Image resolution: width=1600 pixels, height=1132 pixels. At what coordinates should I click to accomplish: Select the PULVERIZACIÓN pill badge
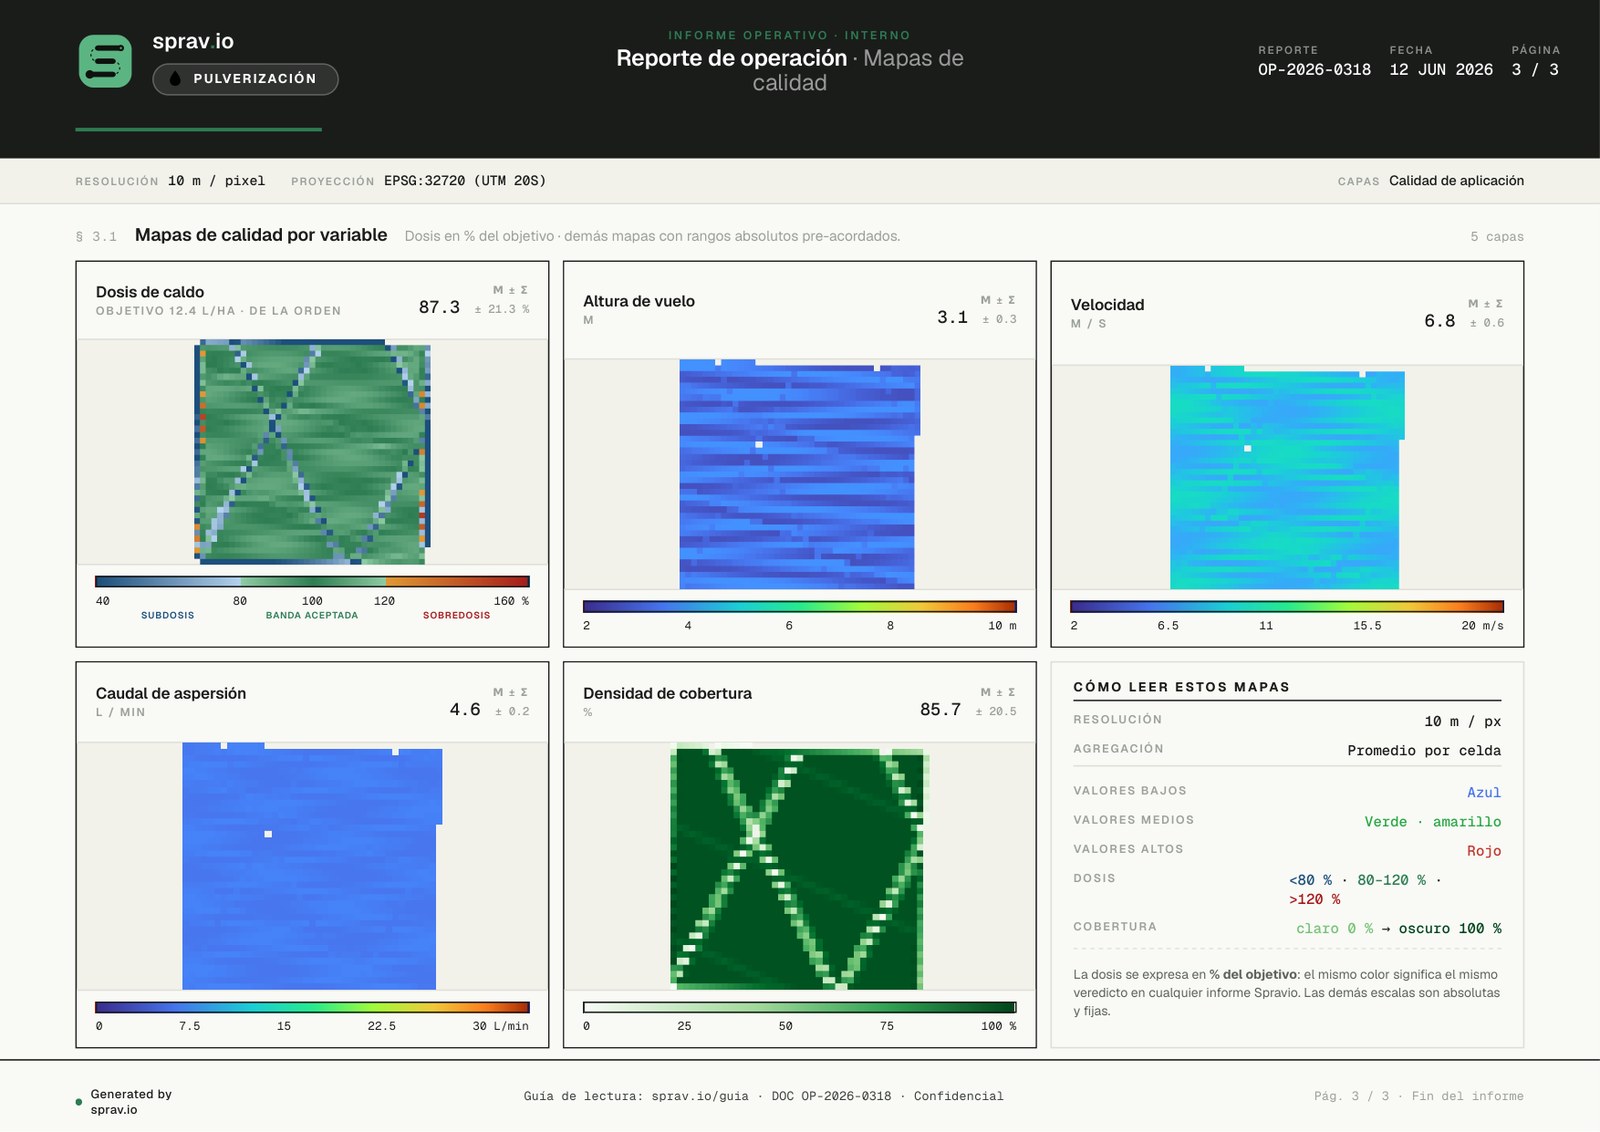coord(245,79)
